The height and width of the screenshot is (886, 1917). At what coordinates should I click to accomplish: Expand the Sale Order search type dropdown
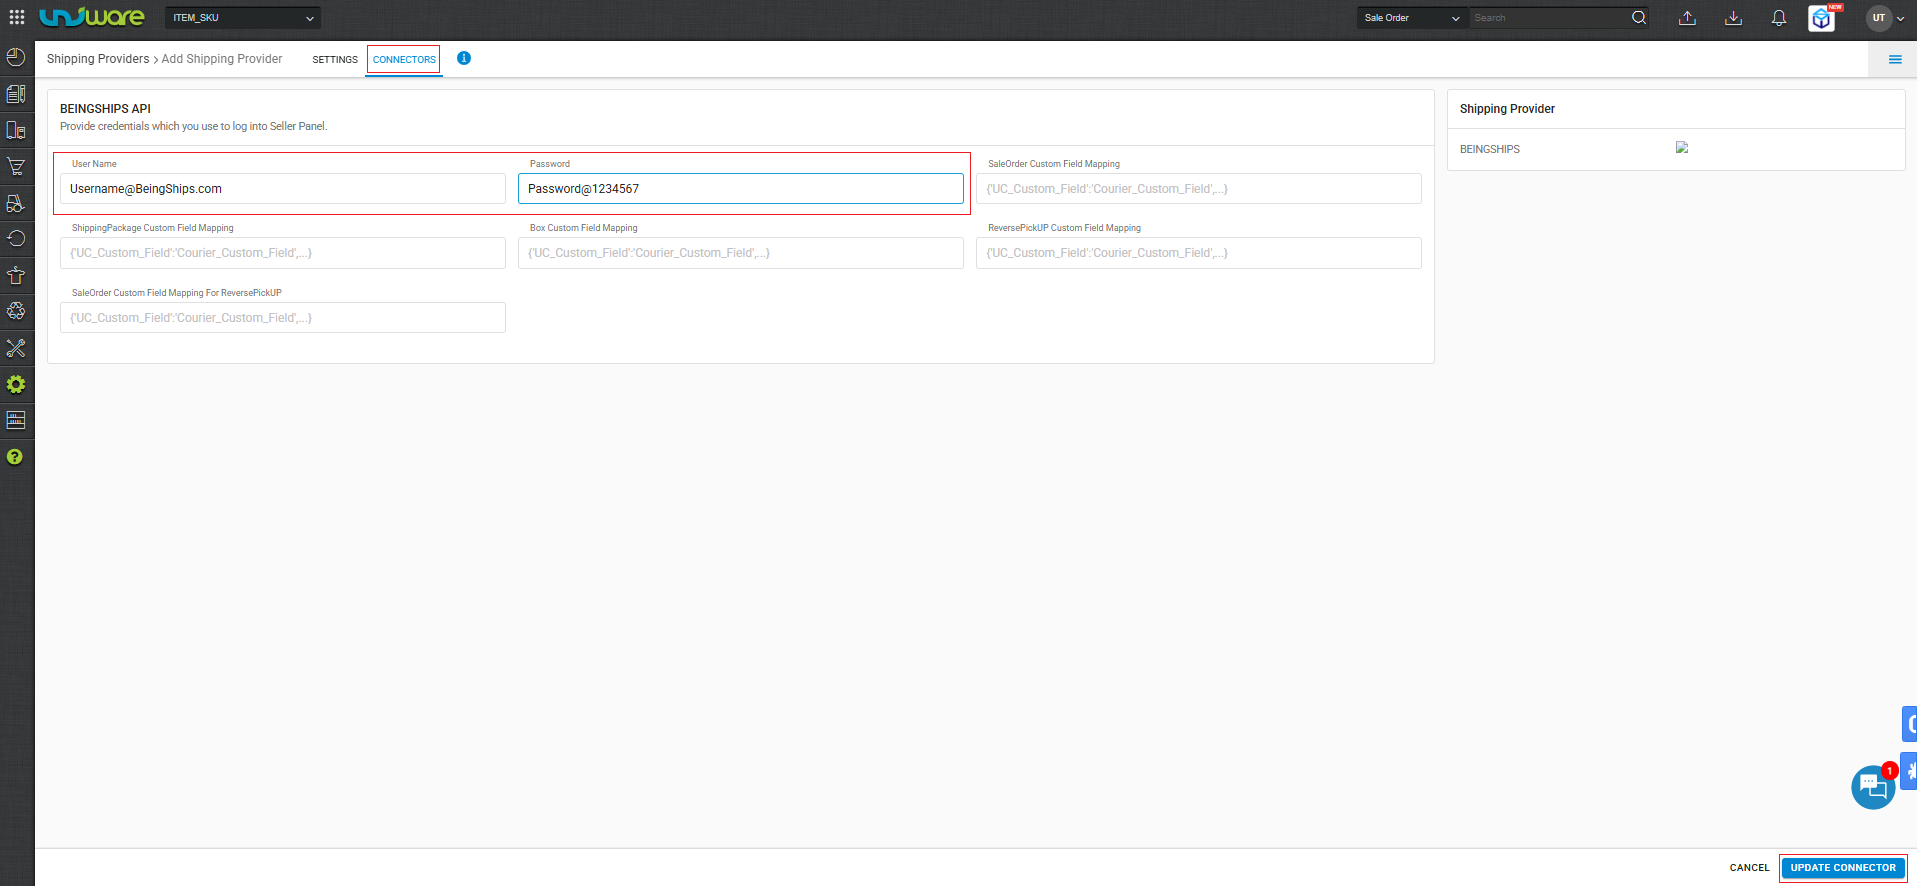[1412, 18]
